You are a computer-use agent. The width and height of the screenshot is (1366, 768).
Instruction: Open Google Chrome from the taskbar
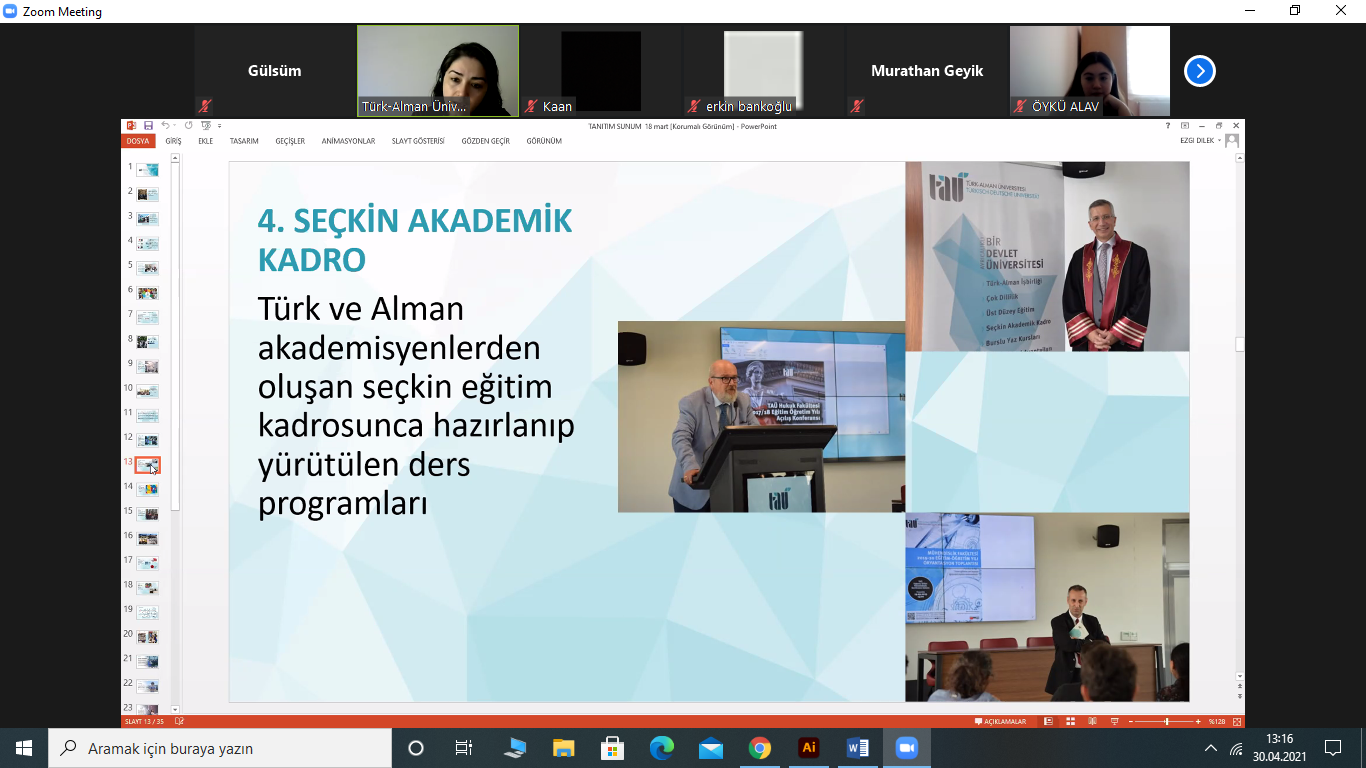760,748
